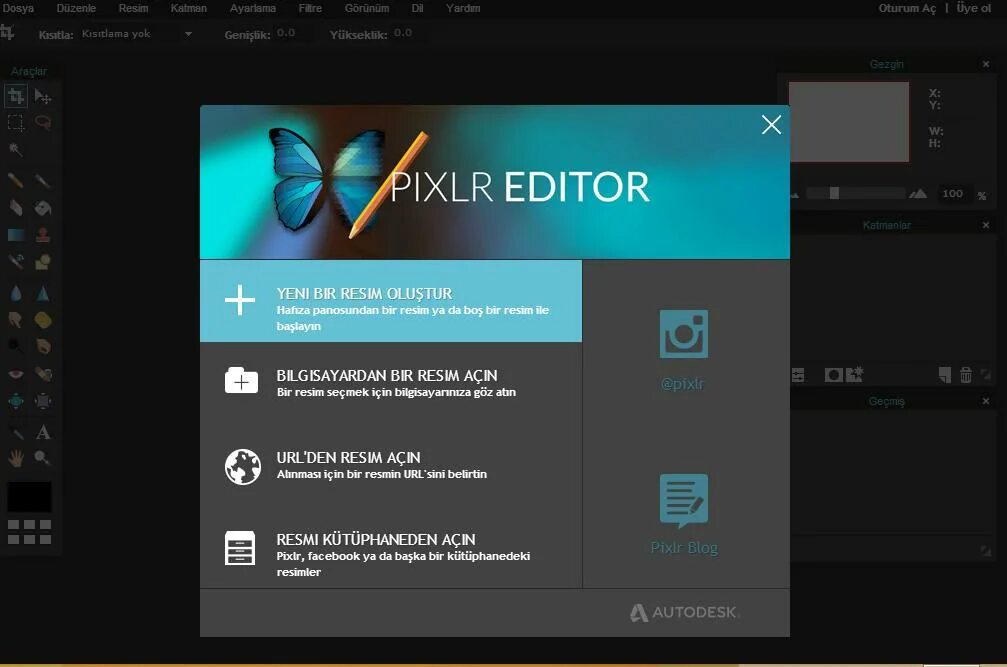Open layer styles in Katmanlar panel

pyautogui.click(x=854, y=374)
